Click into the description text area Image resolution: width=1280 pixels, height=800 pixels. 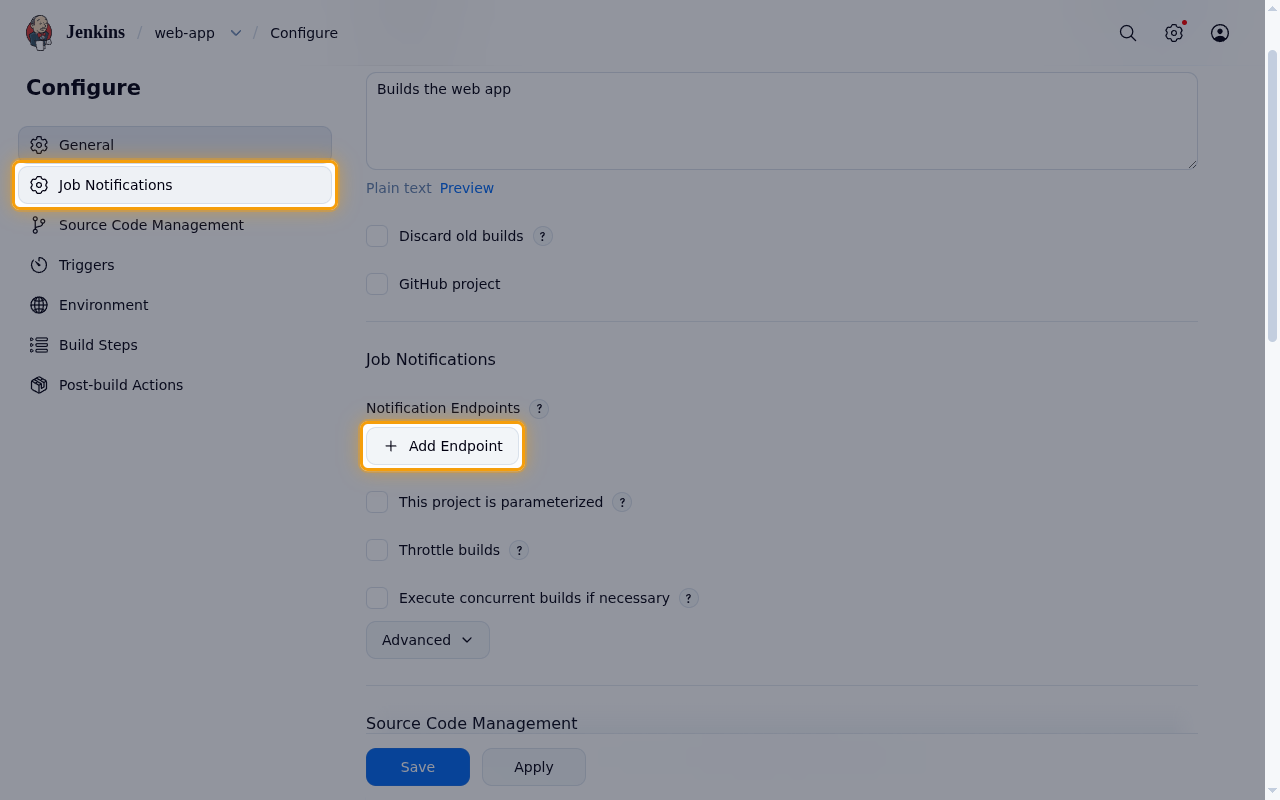[782, 120]
